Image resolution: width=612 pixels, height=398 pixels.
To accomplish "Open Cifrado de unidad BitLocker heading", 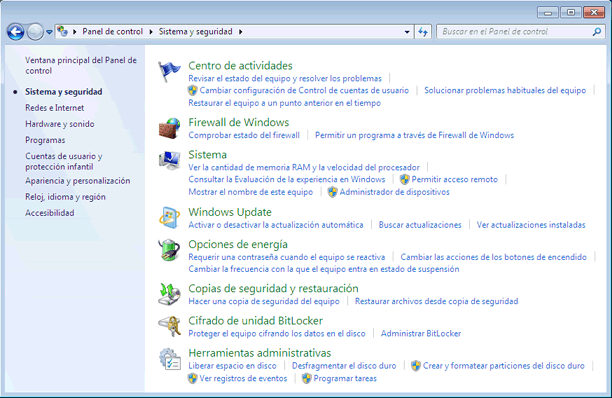I will (x=255, y=321).
